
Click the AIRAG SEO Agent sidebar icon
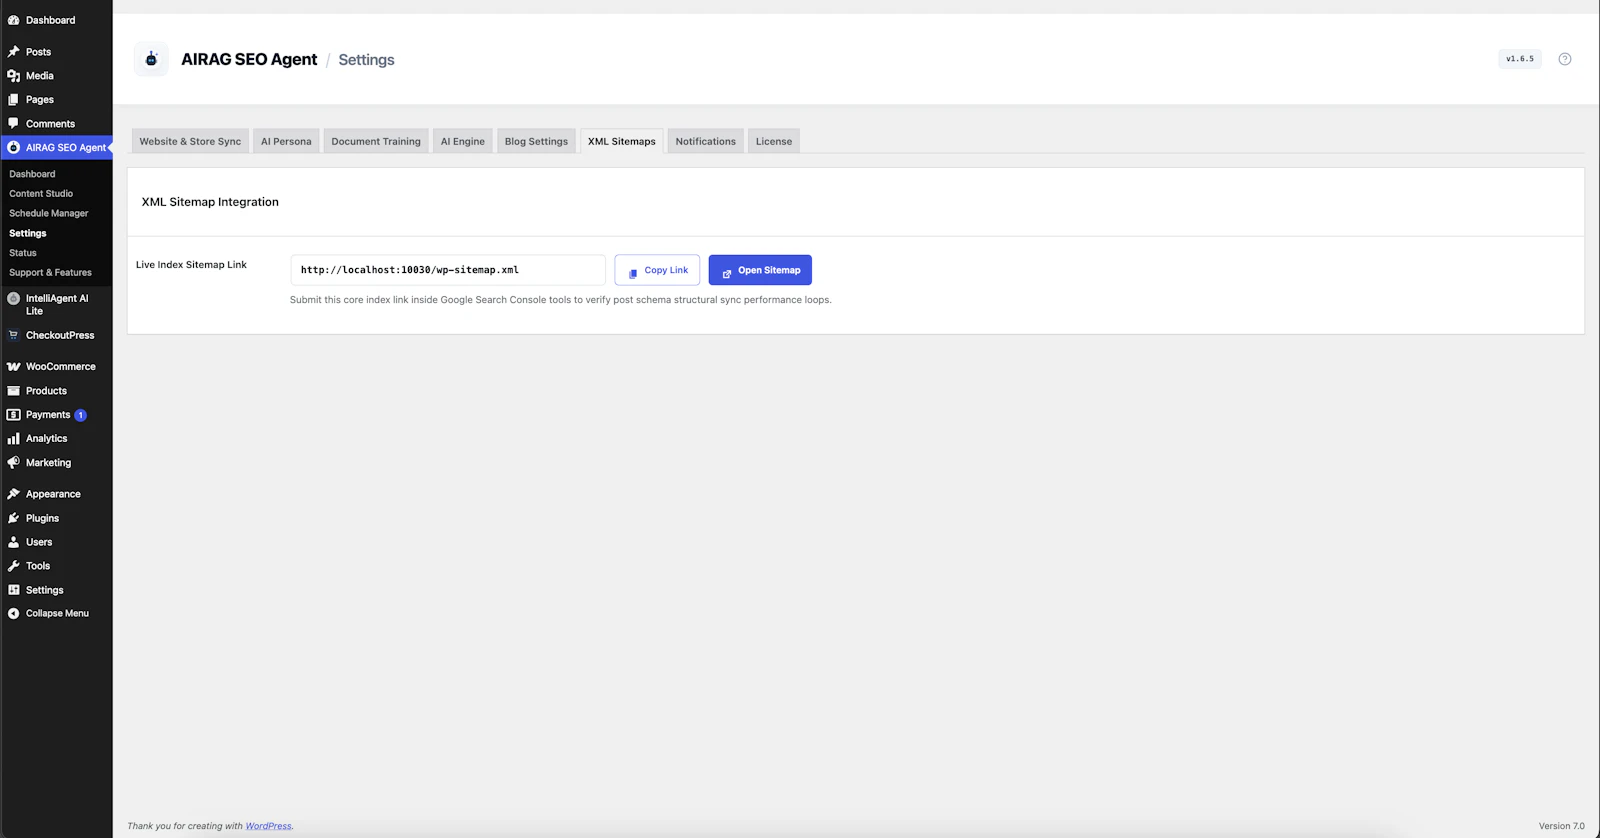click(x=14, y=147)
